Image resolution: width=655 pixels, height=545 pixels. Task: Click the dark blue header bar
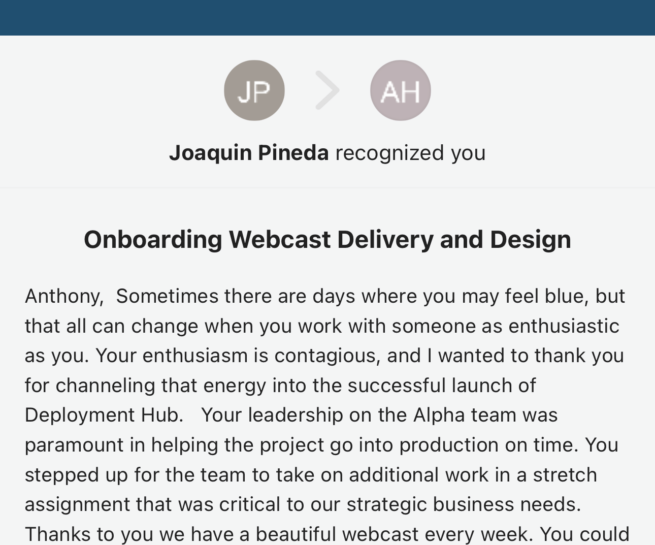[x=327, y=17]
